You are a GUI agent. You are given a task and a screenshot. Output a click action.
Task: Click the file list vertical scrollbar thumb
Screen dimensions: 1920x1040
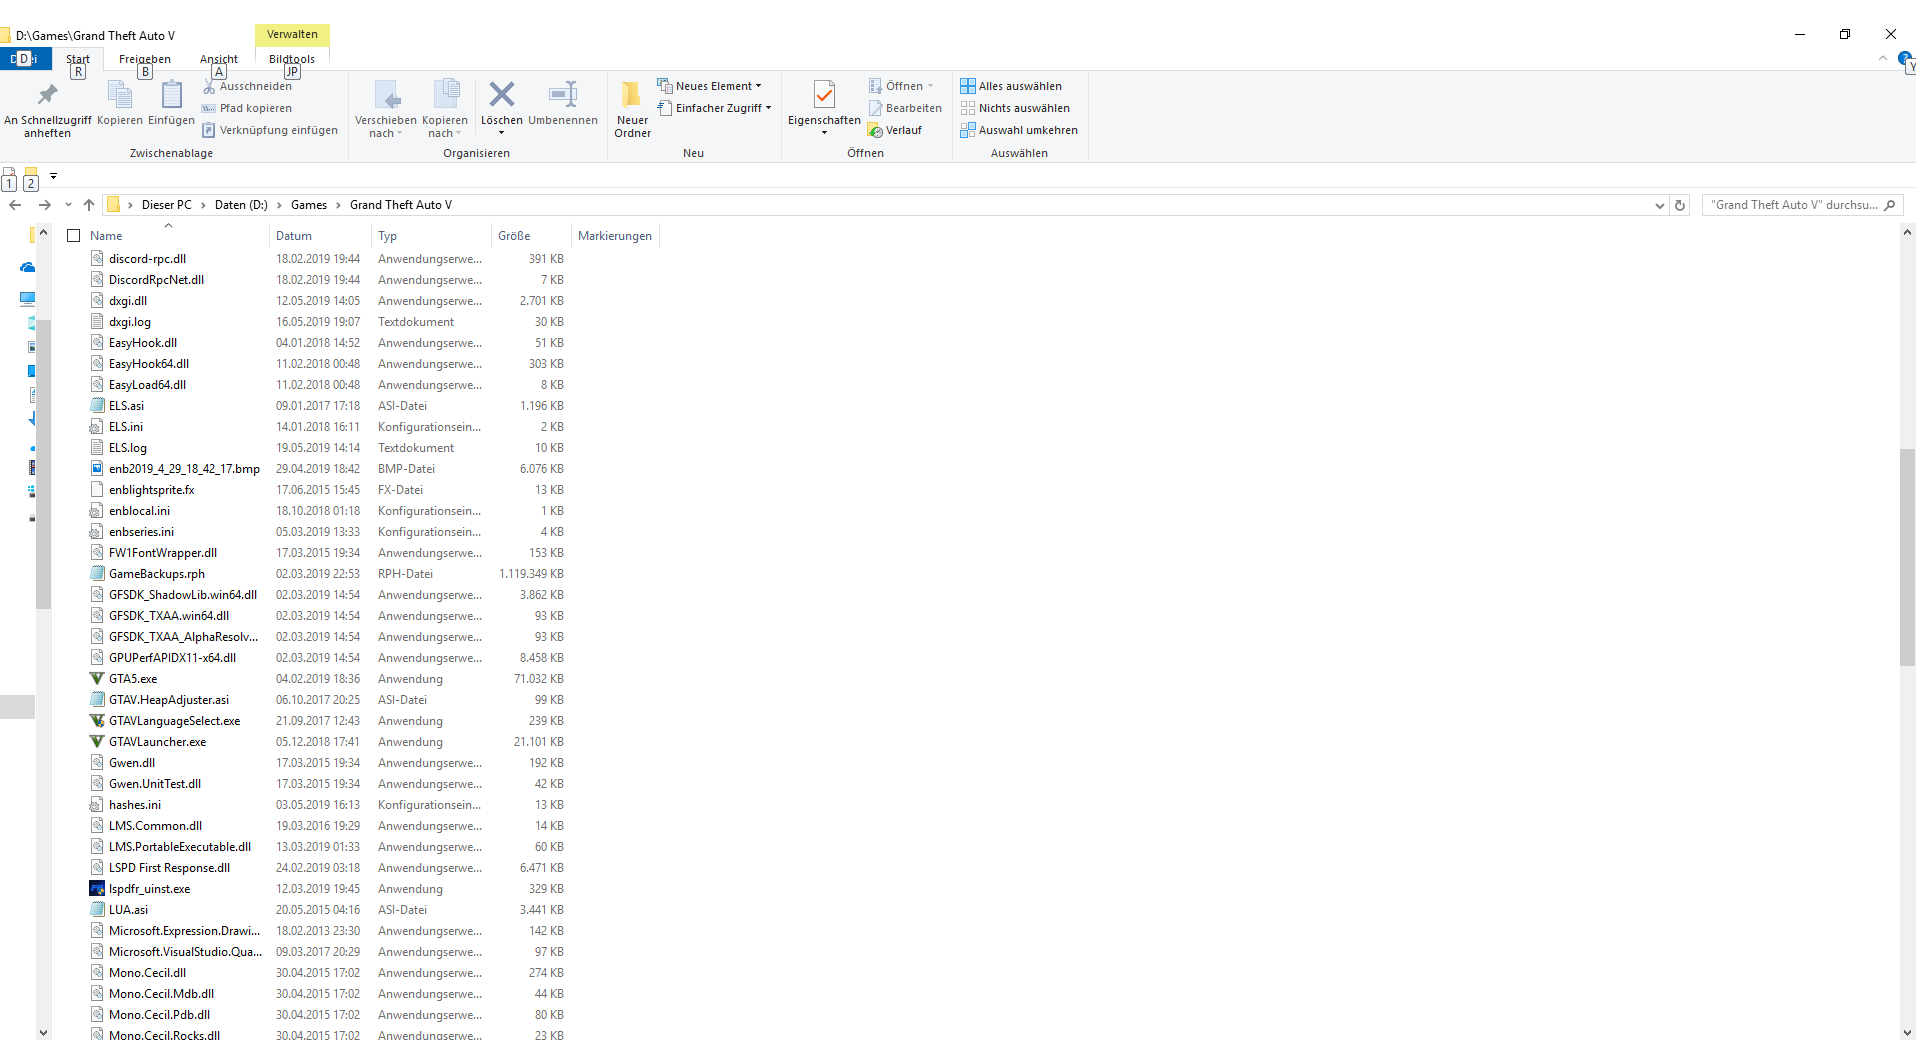click(1907, 557)
